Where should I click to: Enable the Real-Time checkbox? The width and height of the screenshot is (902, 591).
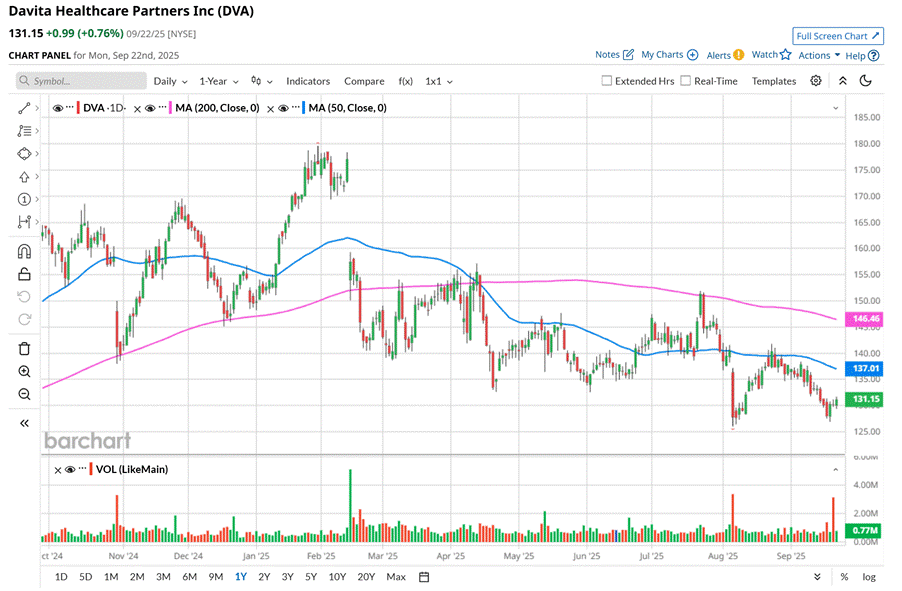686,81
